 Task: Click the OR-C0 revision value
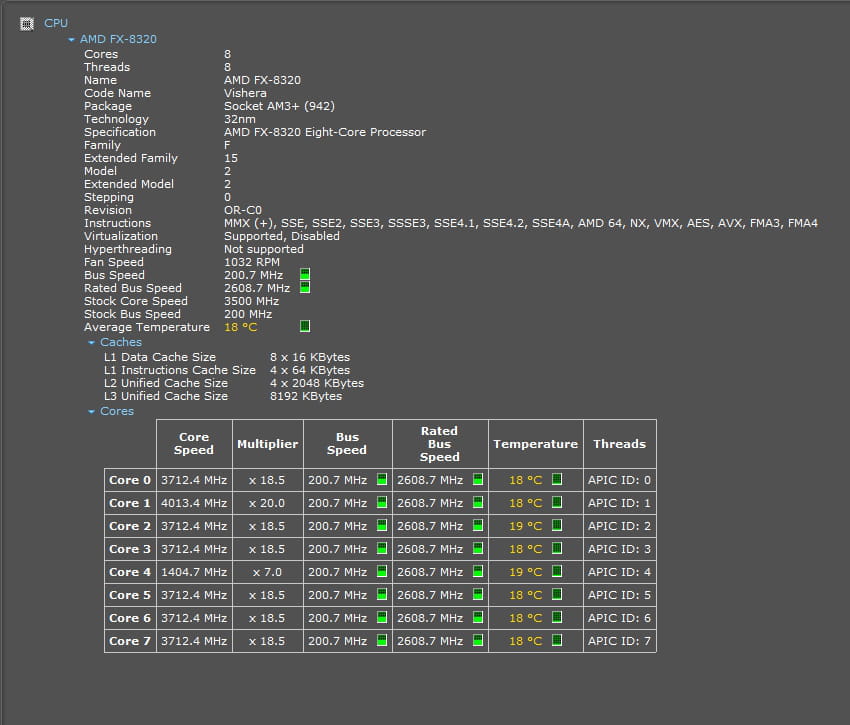point(243,210)
